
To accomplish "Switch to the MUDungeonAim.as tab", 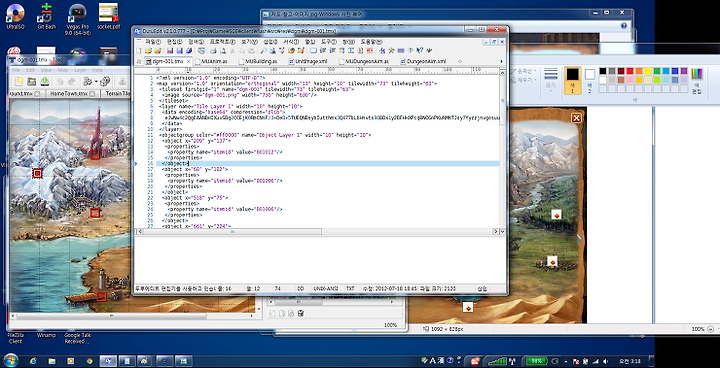I will pyautogui.click(x=363, y=61).
